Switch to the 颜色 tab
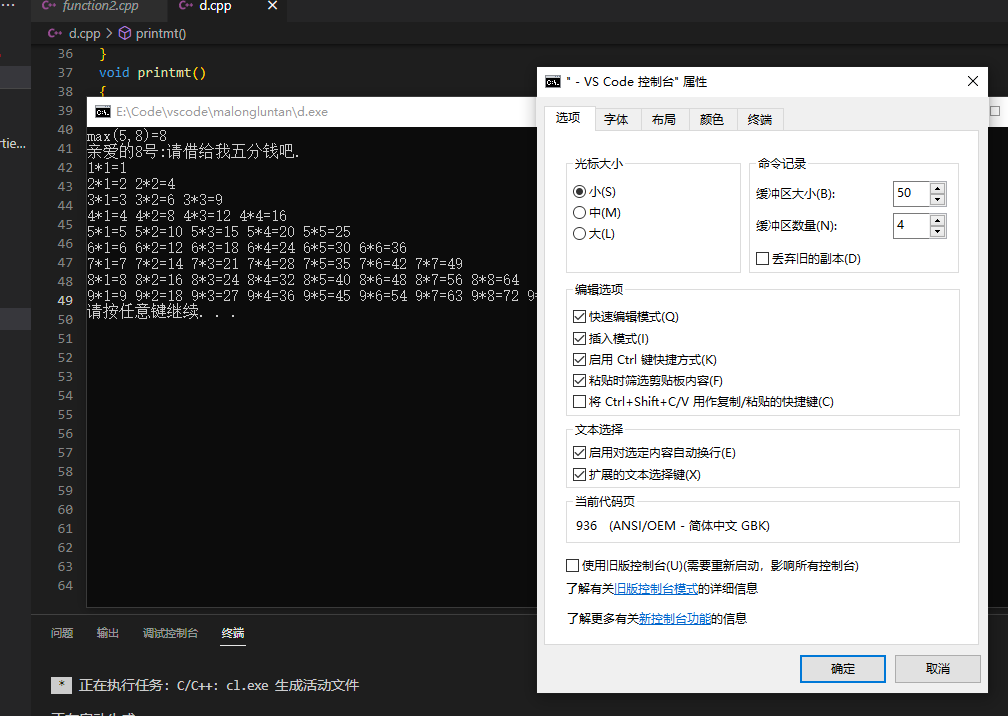Screen dimensions: 1008x716 point(712,120)
